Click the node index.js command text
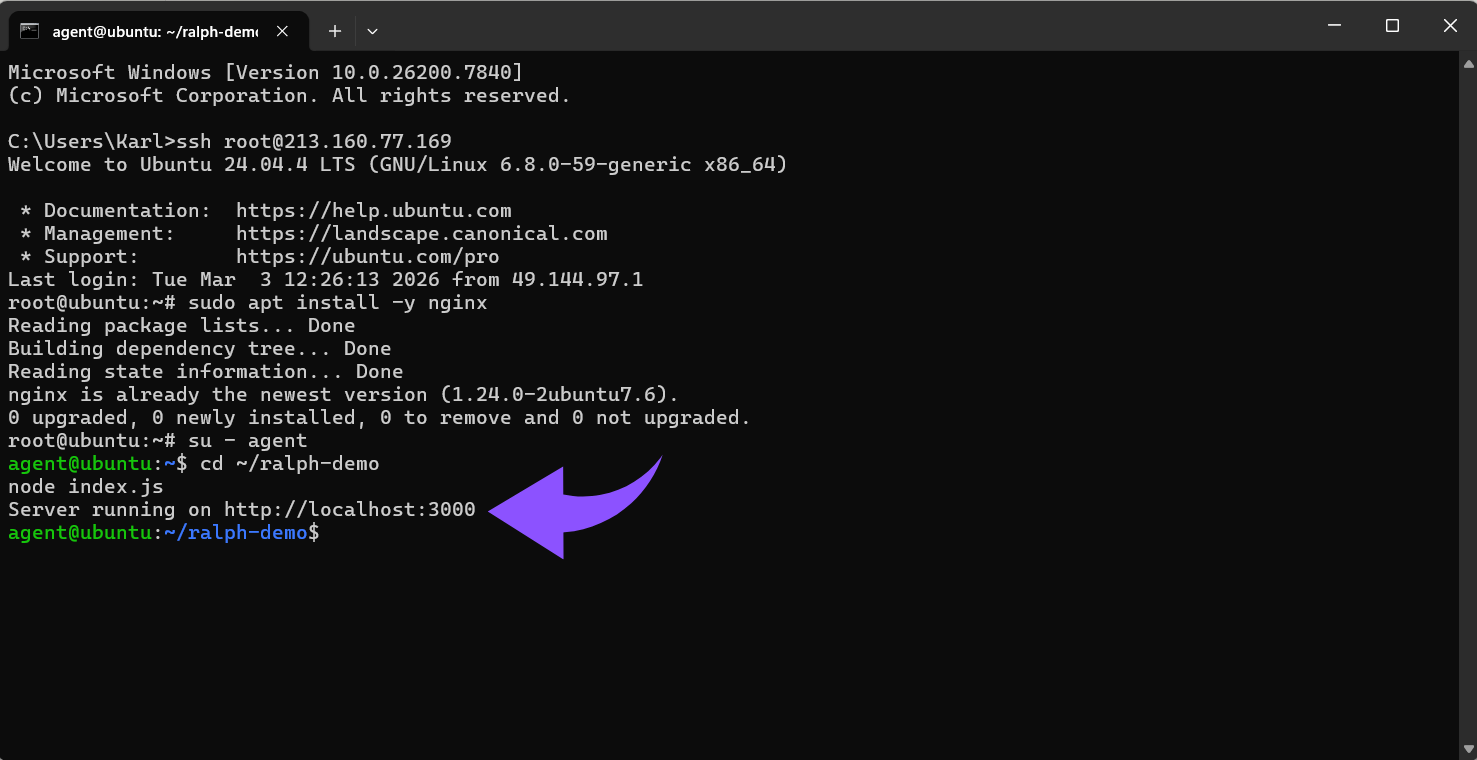1477x760 pixels. click(83, 486)
